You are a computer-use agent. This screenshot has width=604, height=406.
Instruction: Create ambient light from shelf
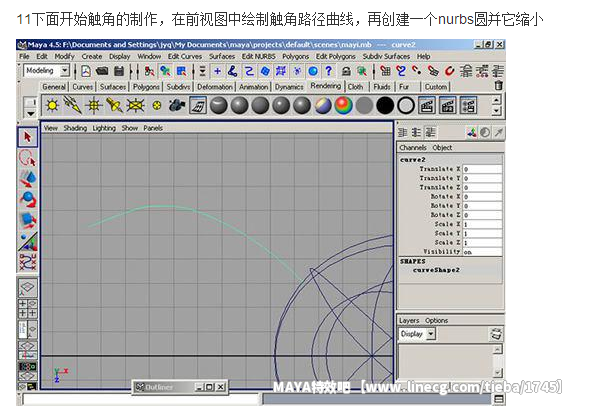(52, 105)
